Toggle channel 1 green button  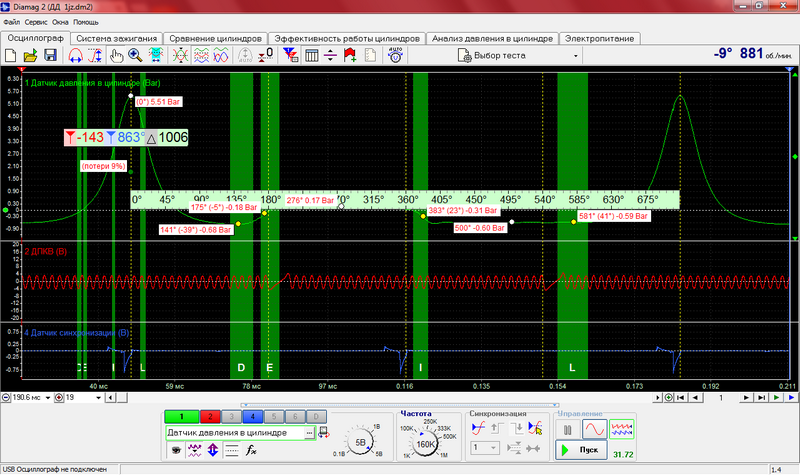tap(181, 417)
